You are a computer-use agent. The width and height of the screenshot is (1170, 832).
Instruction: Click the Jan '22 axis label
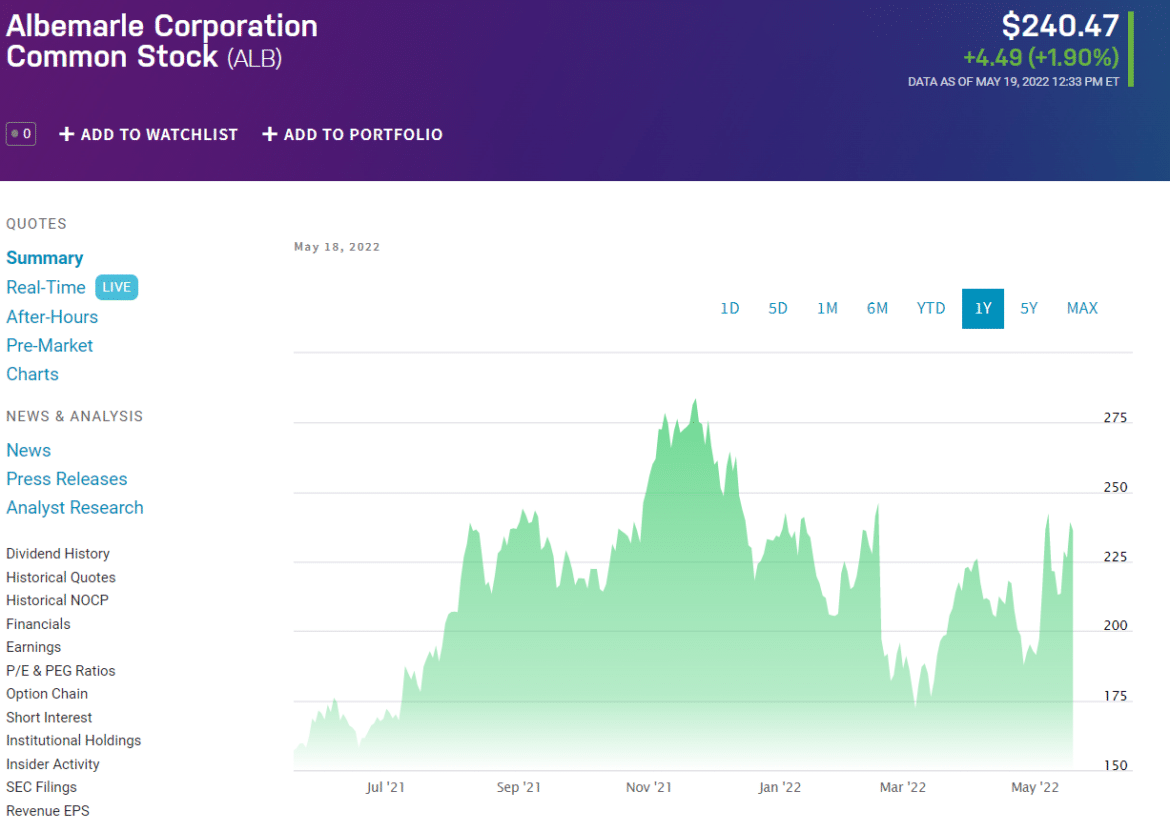[780, 787]
